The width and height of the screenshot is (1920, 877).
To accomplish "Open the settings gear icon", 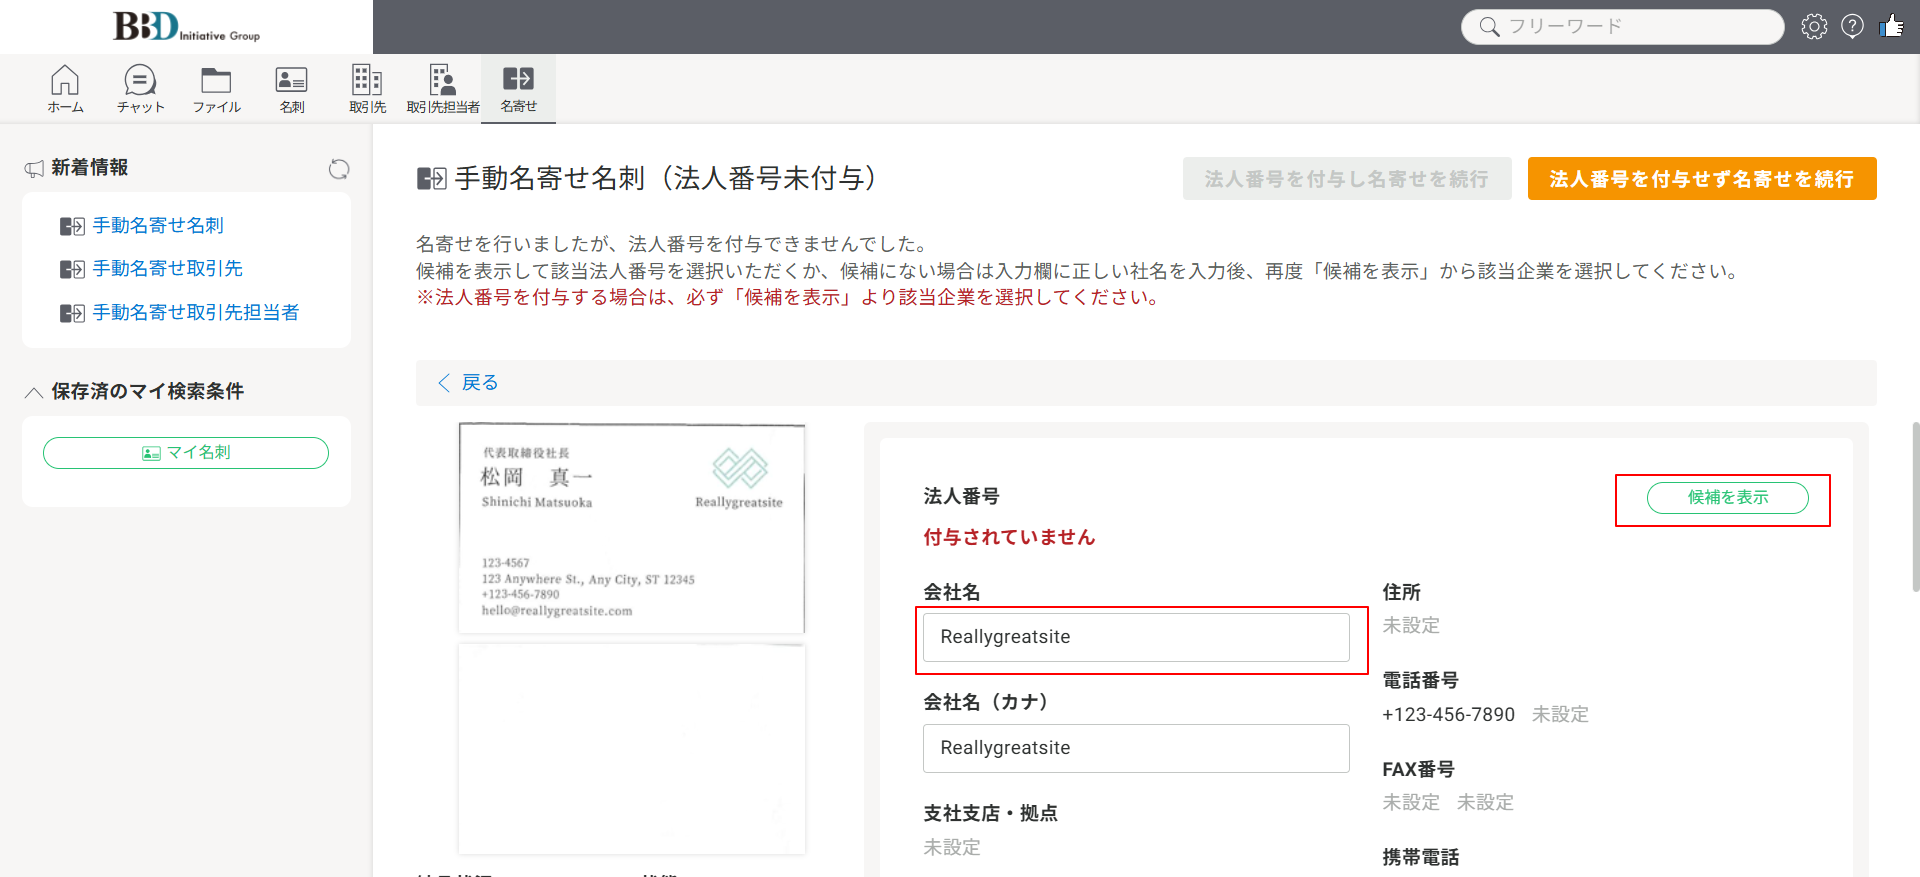I will 1814,27.
